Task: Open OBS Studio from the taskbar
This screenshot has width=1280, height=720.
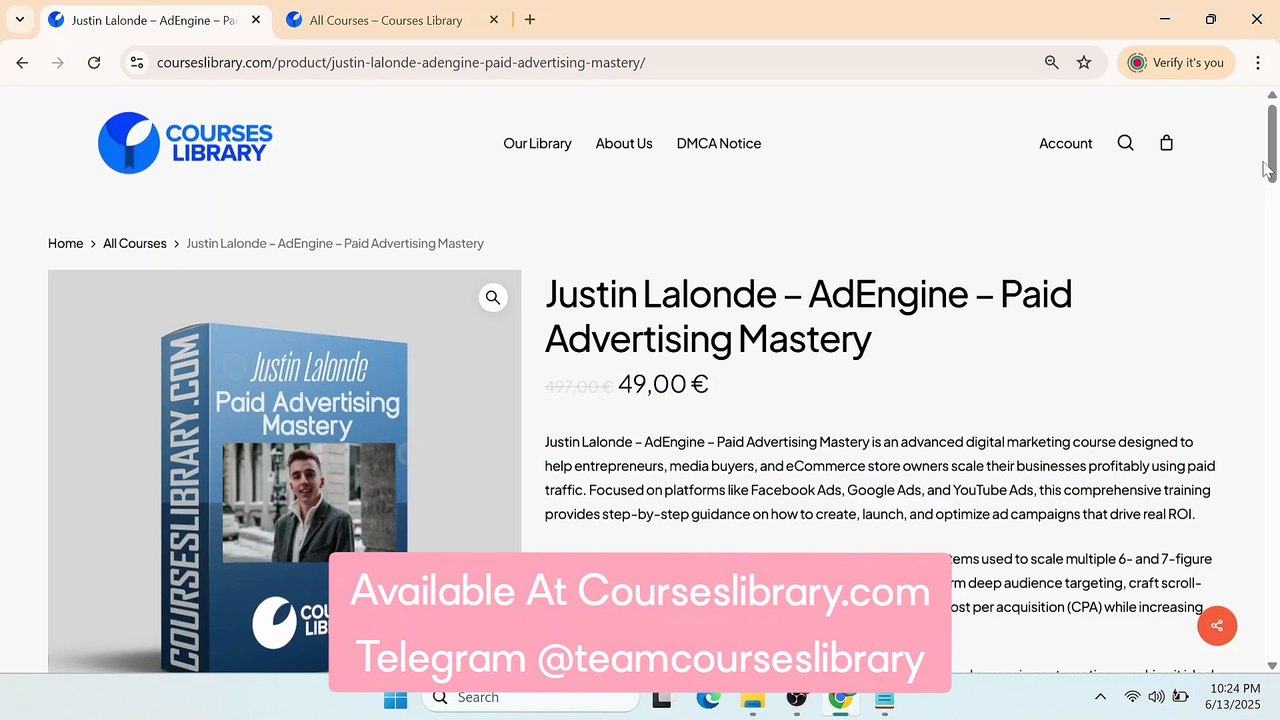Action: click(796, 698)
